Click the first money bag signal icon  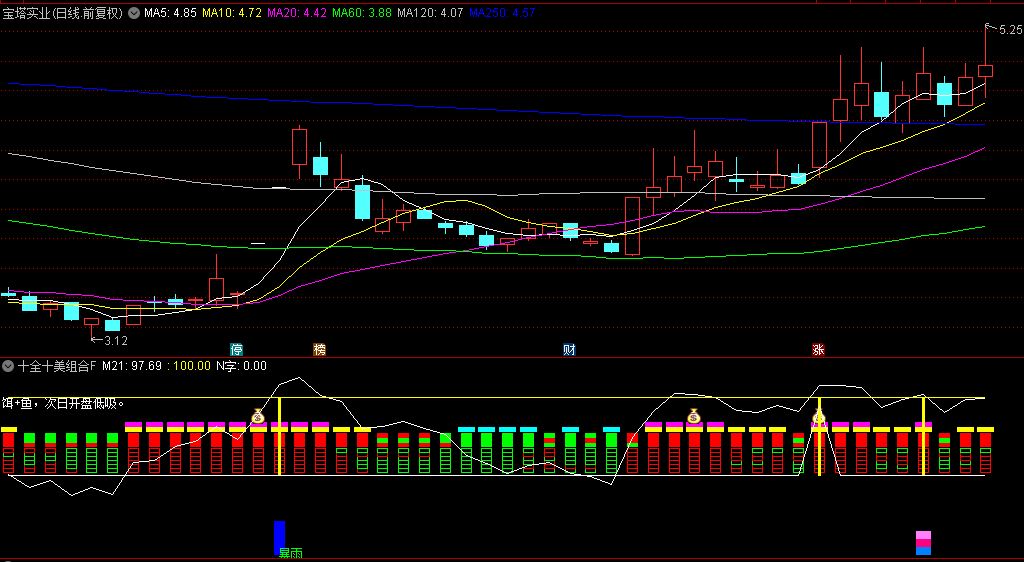pos(259,415)
